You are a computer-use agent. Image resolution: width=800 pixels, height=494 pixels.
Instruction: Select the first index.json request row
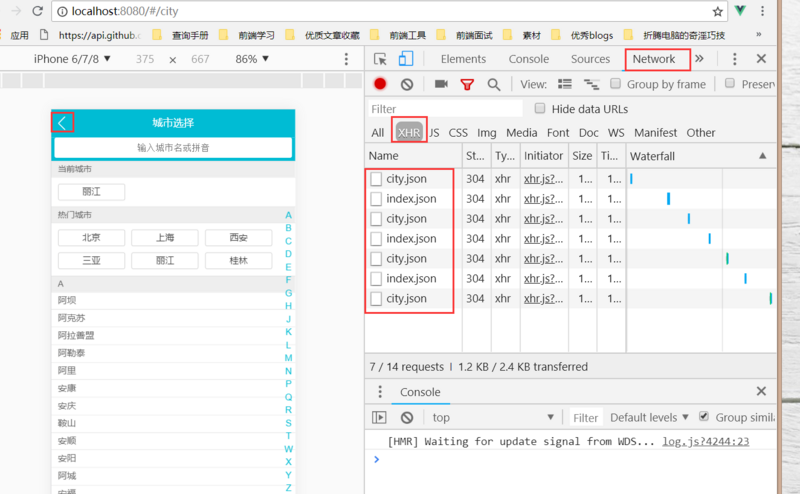(570, 199)
